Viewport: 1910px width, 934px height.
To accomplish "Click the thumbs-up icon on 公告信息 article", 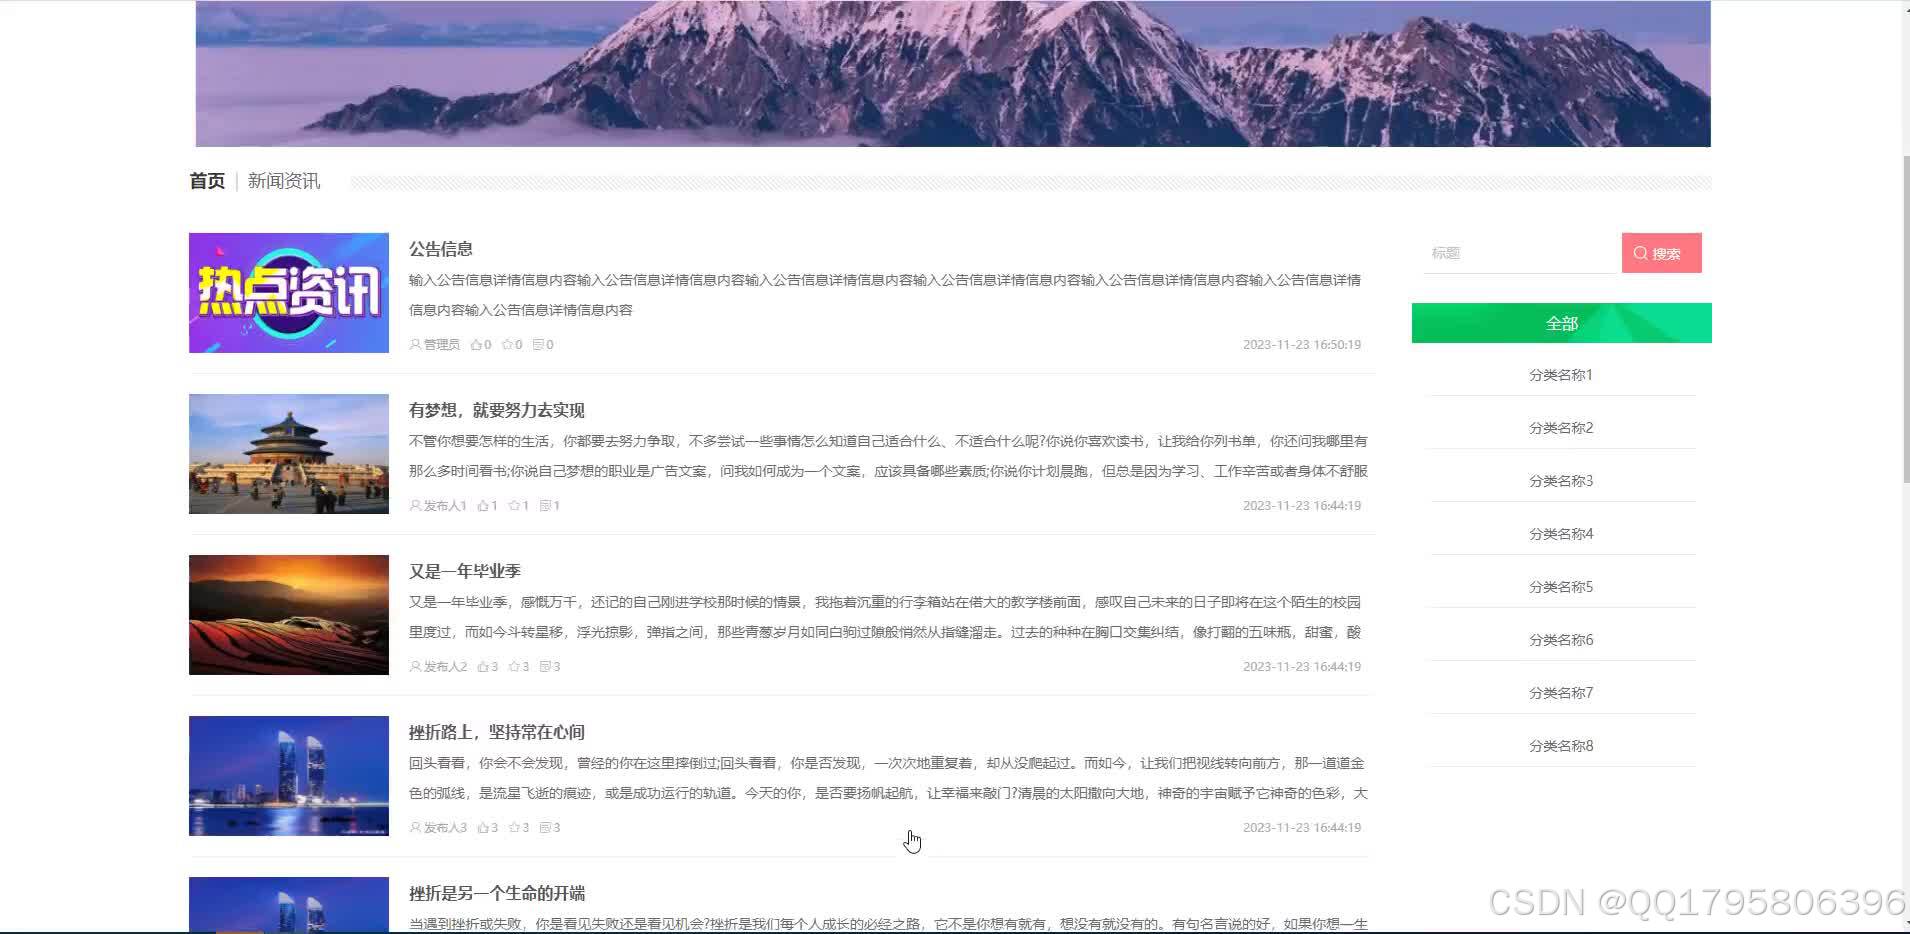I will [477, 344].
